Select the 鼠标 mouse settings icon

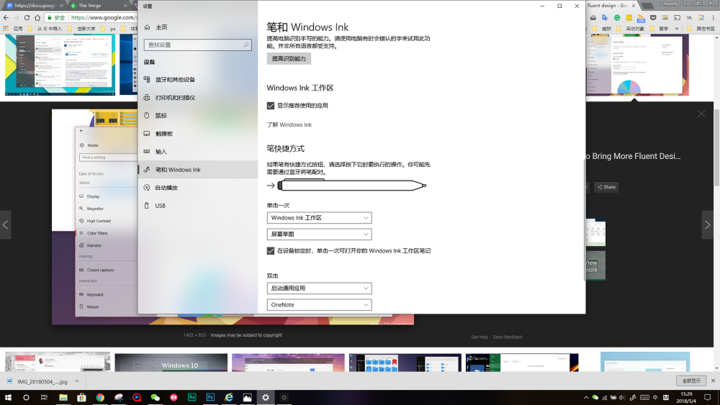(x=147, y=115)
